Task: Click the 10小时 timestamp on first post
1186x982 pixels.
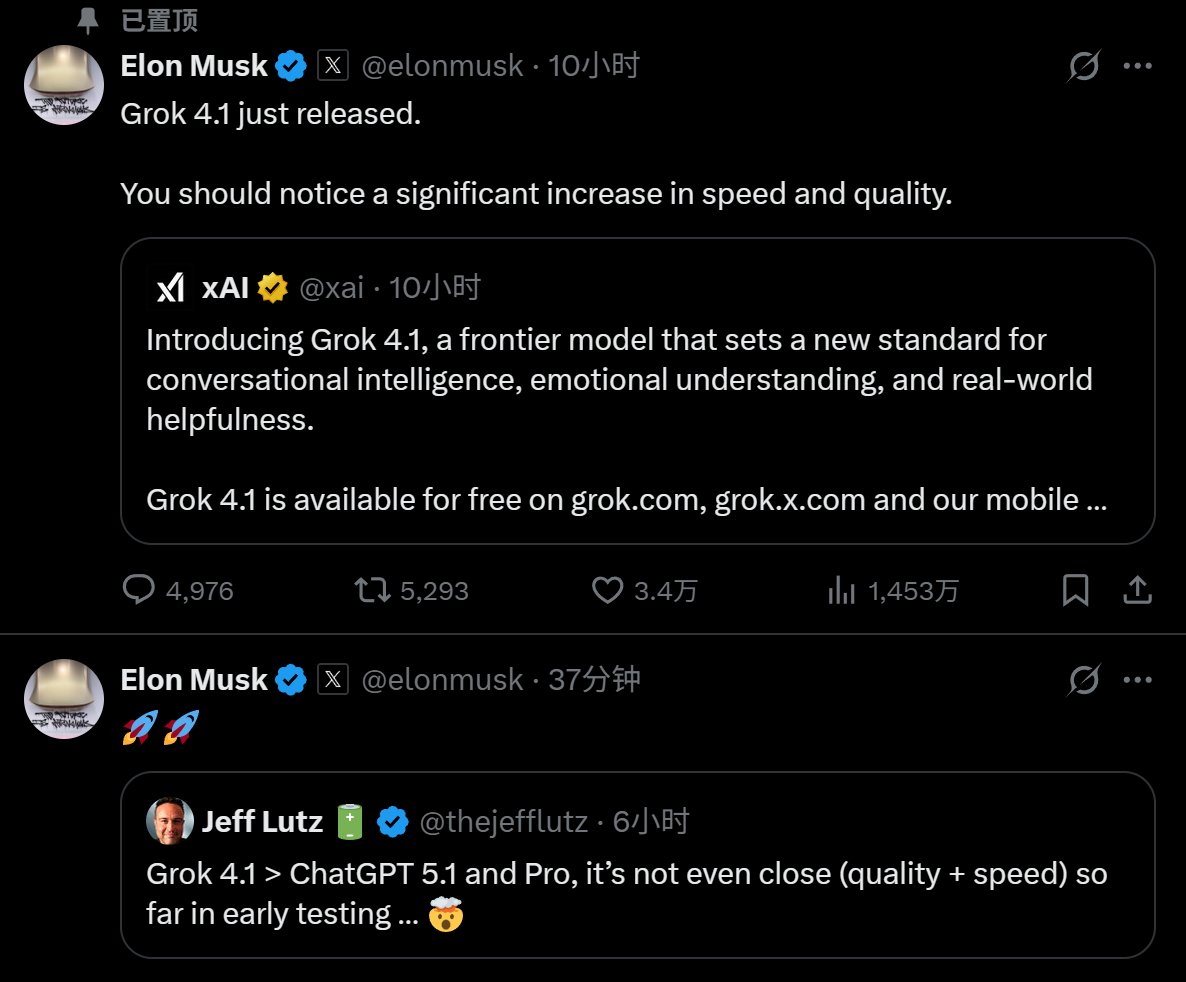Action: tap(594, 66)
